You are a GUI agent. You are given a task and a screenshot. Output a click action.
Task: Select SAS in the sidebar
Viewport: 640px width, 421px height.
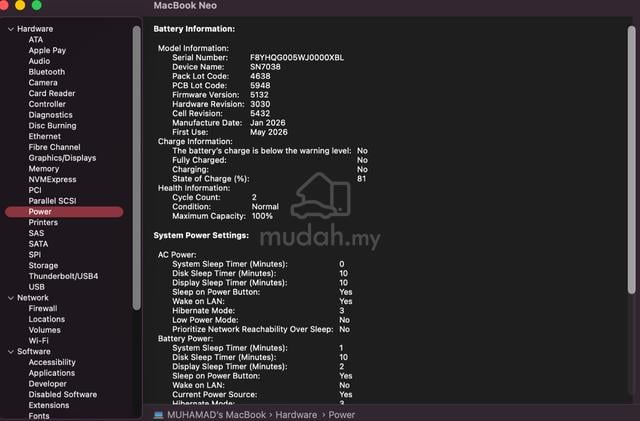click(36, 233)
